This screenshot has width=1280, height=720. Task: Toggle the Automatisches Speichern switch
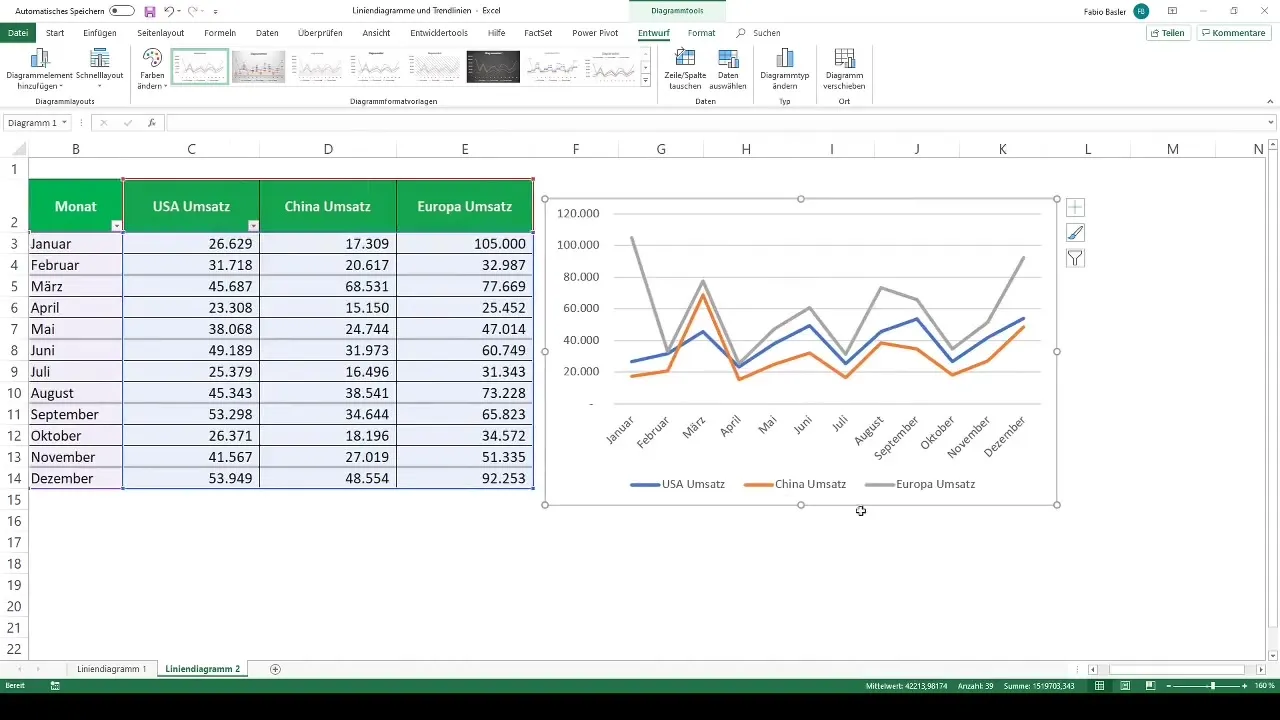point(122,11)
